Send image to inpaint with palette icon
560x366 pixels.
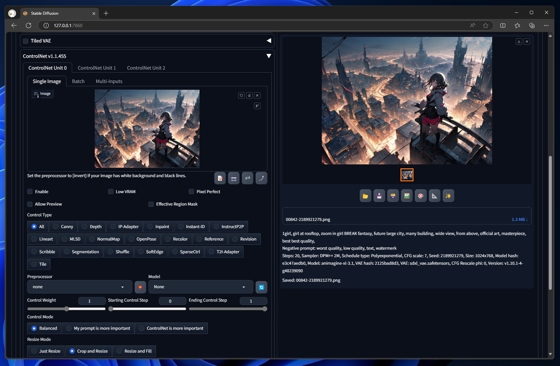[420, 196]
